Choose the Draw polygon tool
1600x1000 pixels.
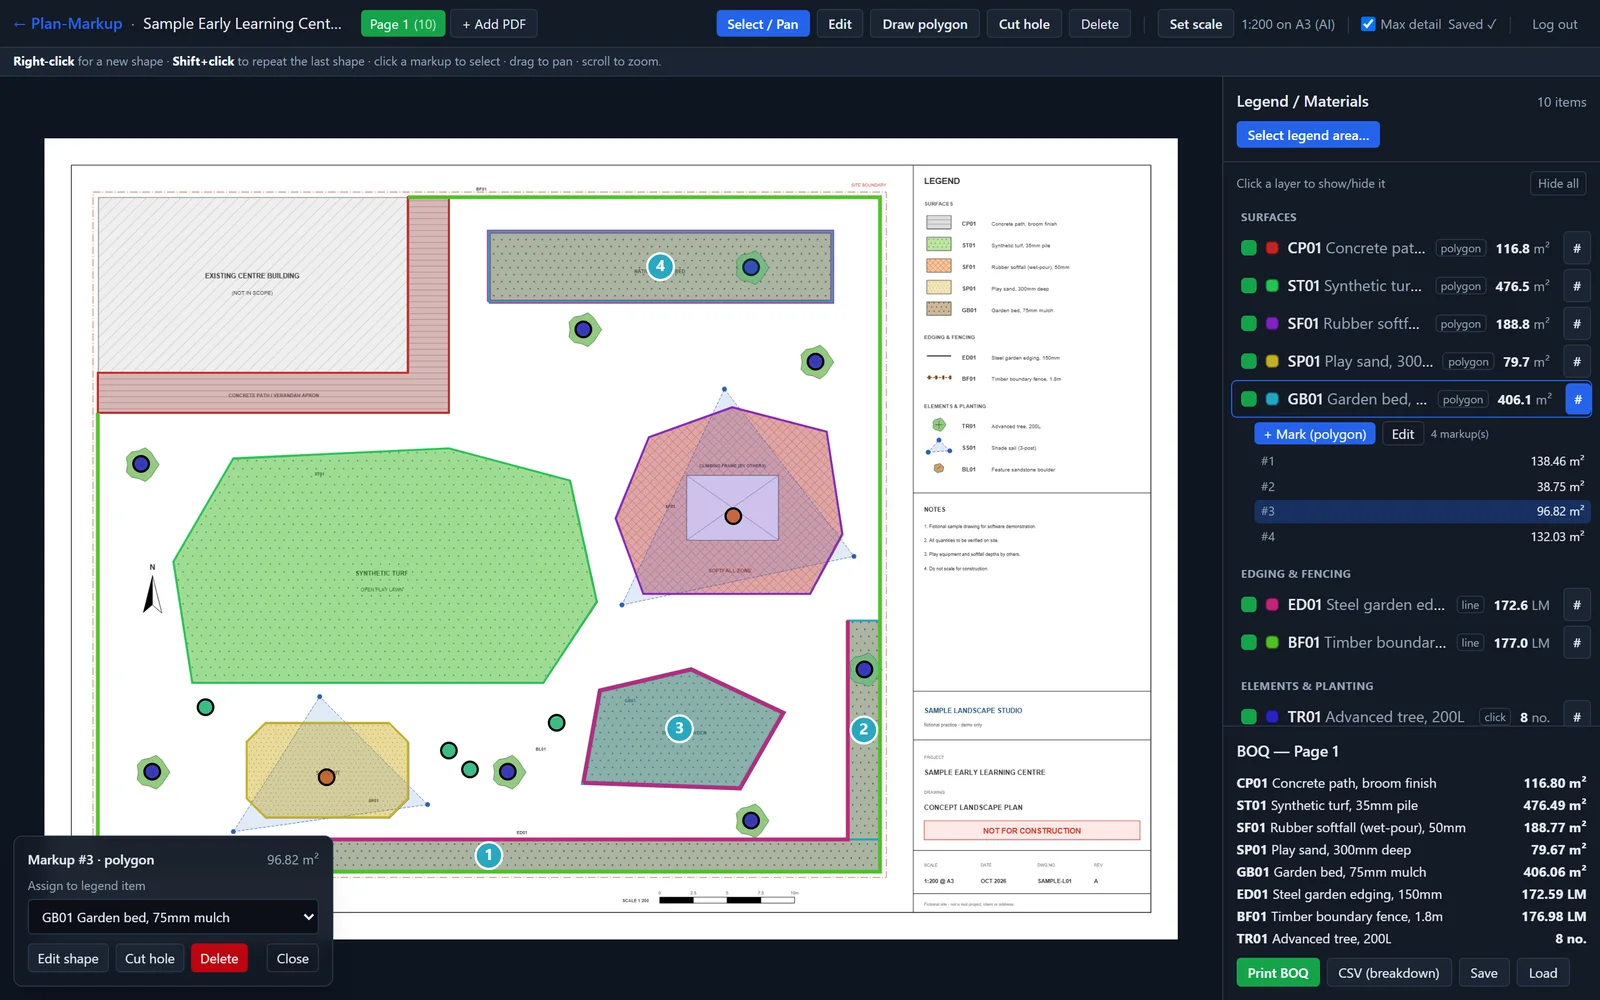pyautogui.click(x=925, y=24)
